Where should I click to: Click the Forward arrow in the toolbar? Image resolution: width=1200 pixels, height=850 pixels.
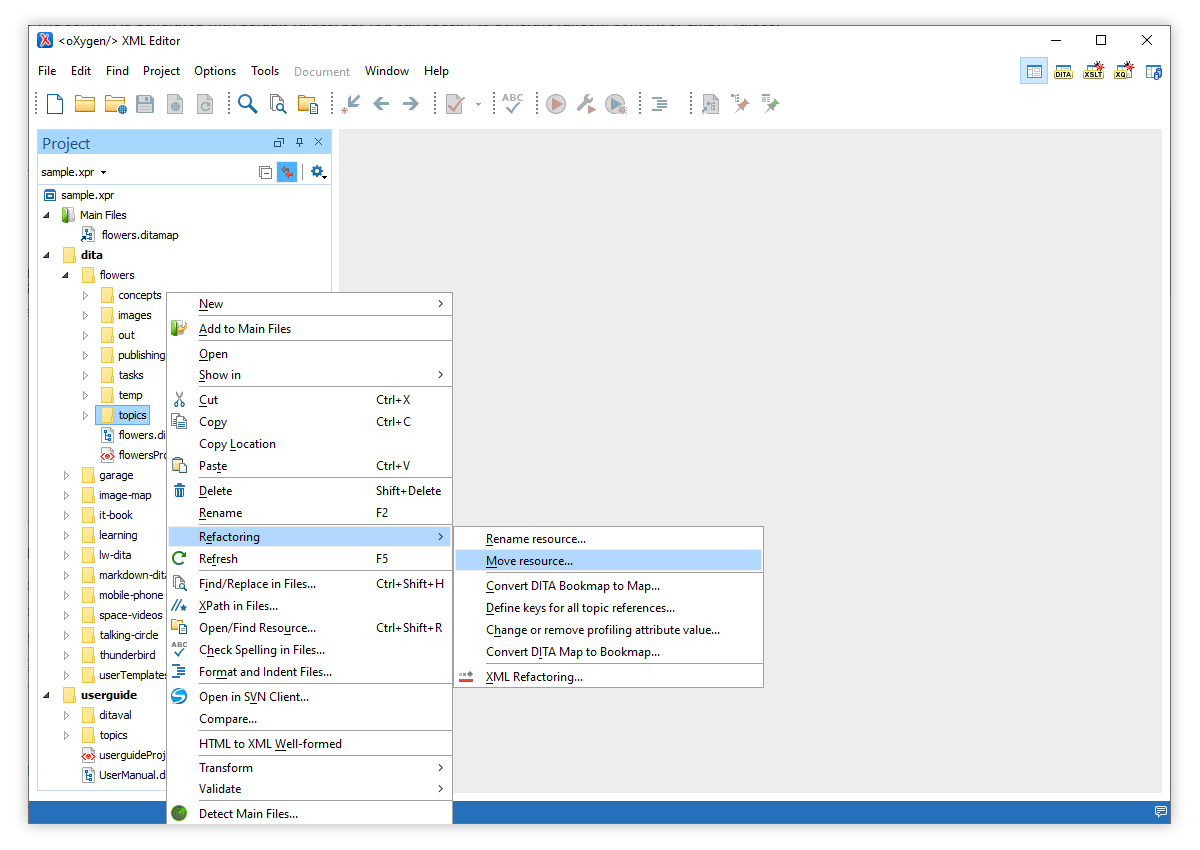[x=410, y=104]
